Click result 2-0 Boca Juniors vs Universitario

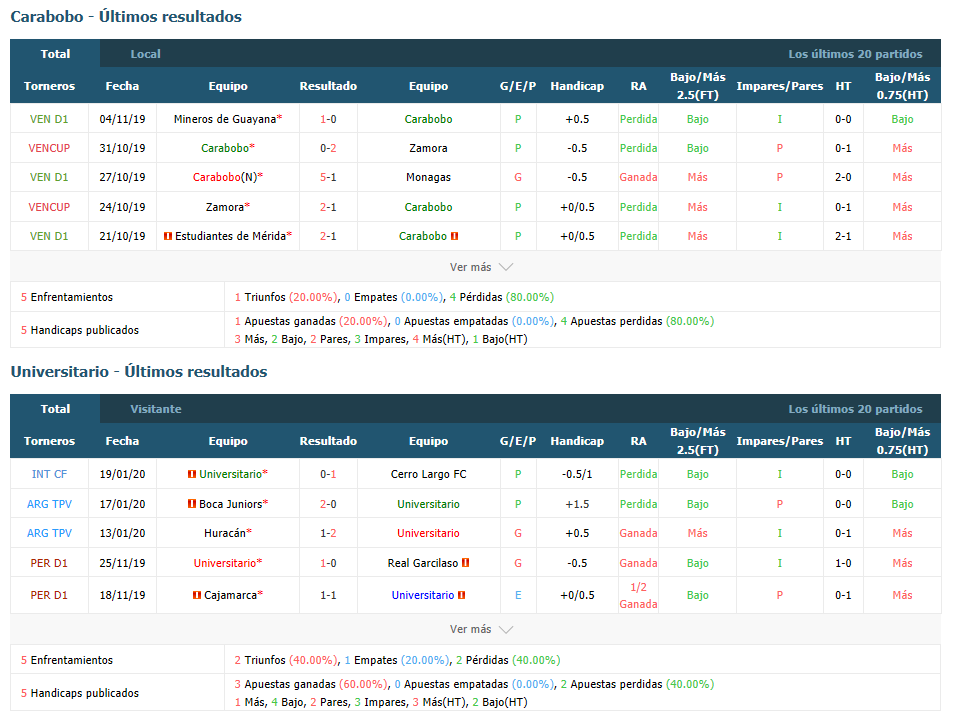(328, 504)
